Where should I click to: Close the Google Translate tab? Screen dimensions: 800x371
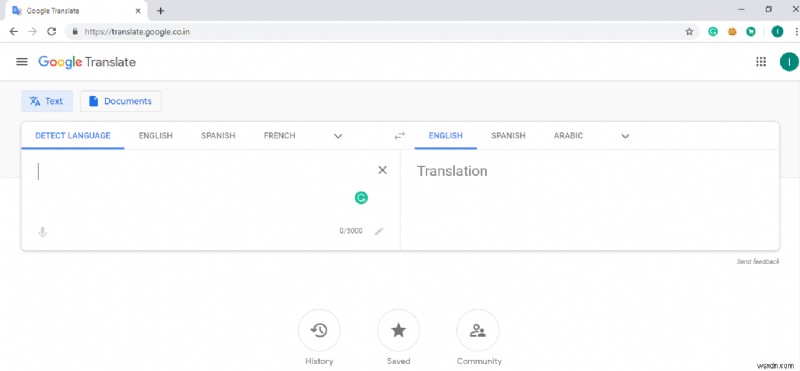point(138,10)
